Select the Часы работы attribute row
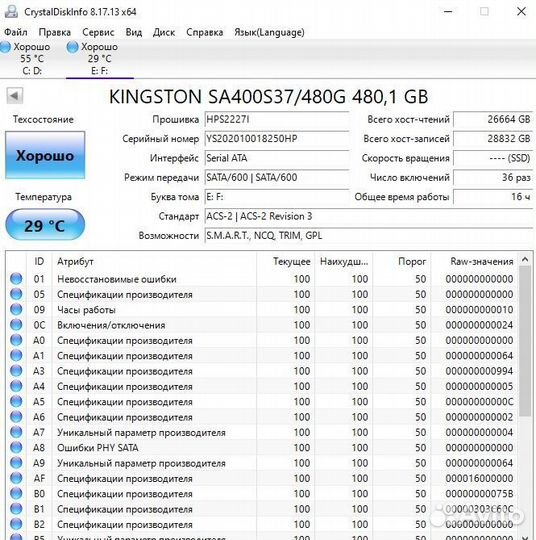Screen dimensions: 536x540 (262, 309)
